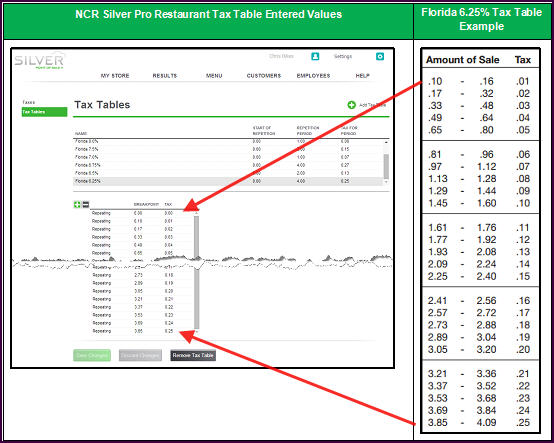Image resolution: width=554 pixels, height=443 pixels.
Task: Select the Repeating row with breakpoint 3.85
Action: [141, 331]
